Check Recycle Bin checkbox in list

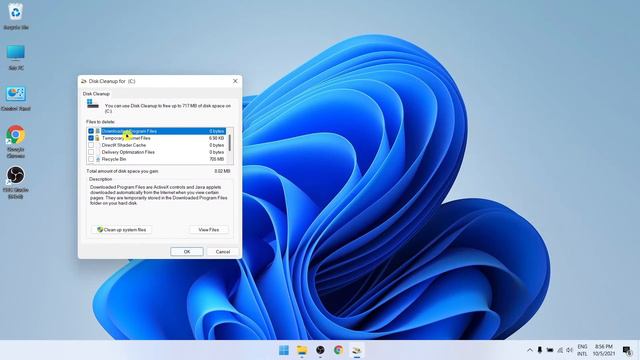(91, 159)
